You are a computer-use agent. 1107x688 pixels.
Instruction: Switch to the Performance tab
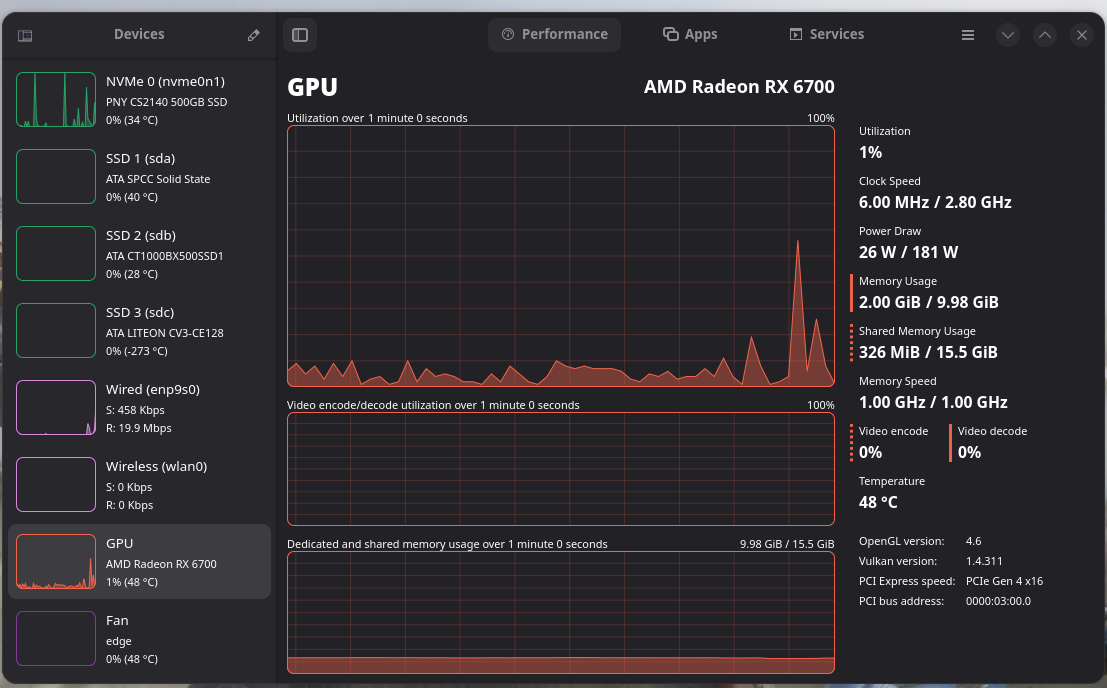pyautogui.click(x=554, y=35)
